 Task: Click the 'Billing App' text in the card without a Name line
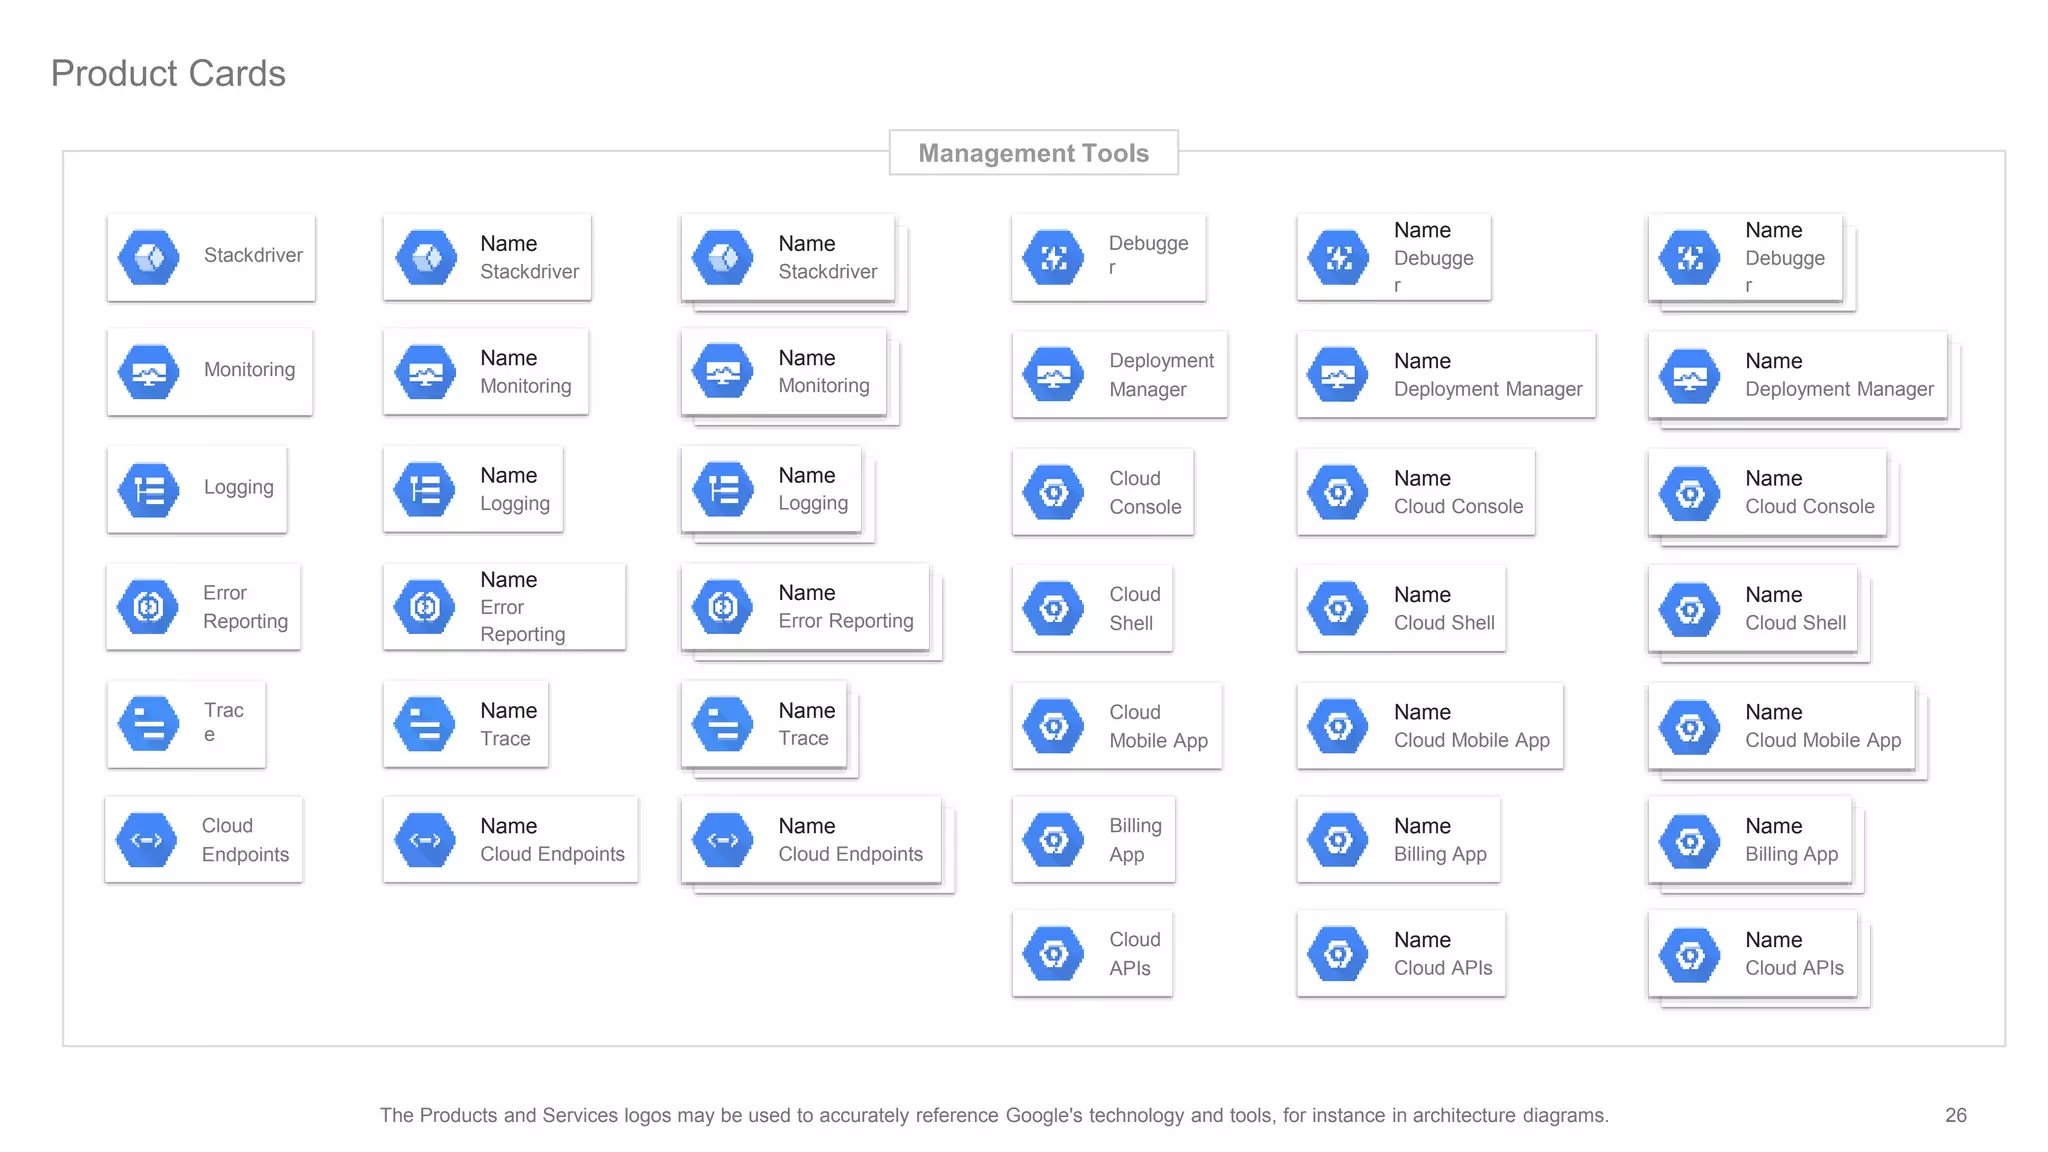(1135, 840)
